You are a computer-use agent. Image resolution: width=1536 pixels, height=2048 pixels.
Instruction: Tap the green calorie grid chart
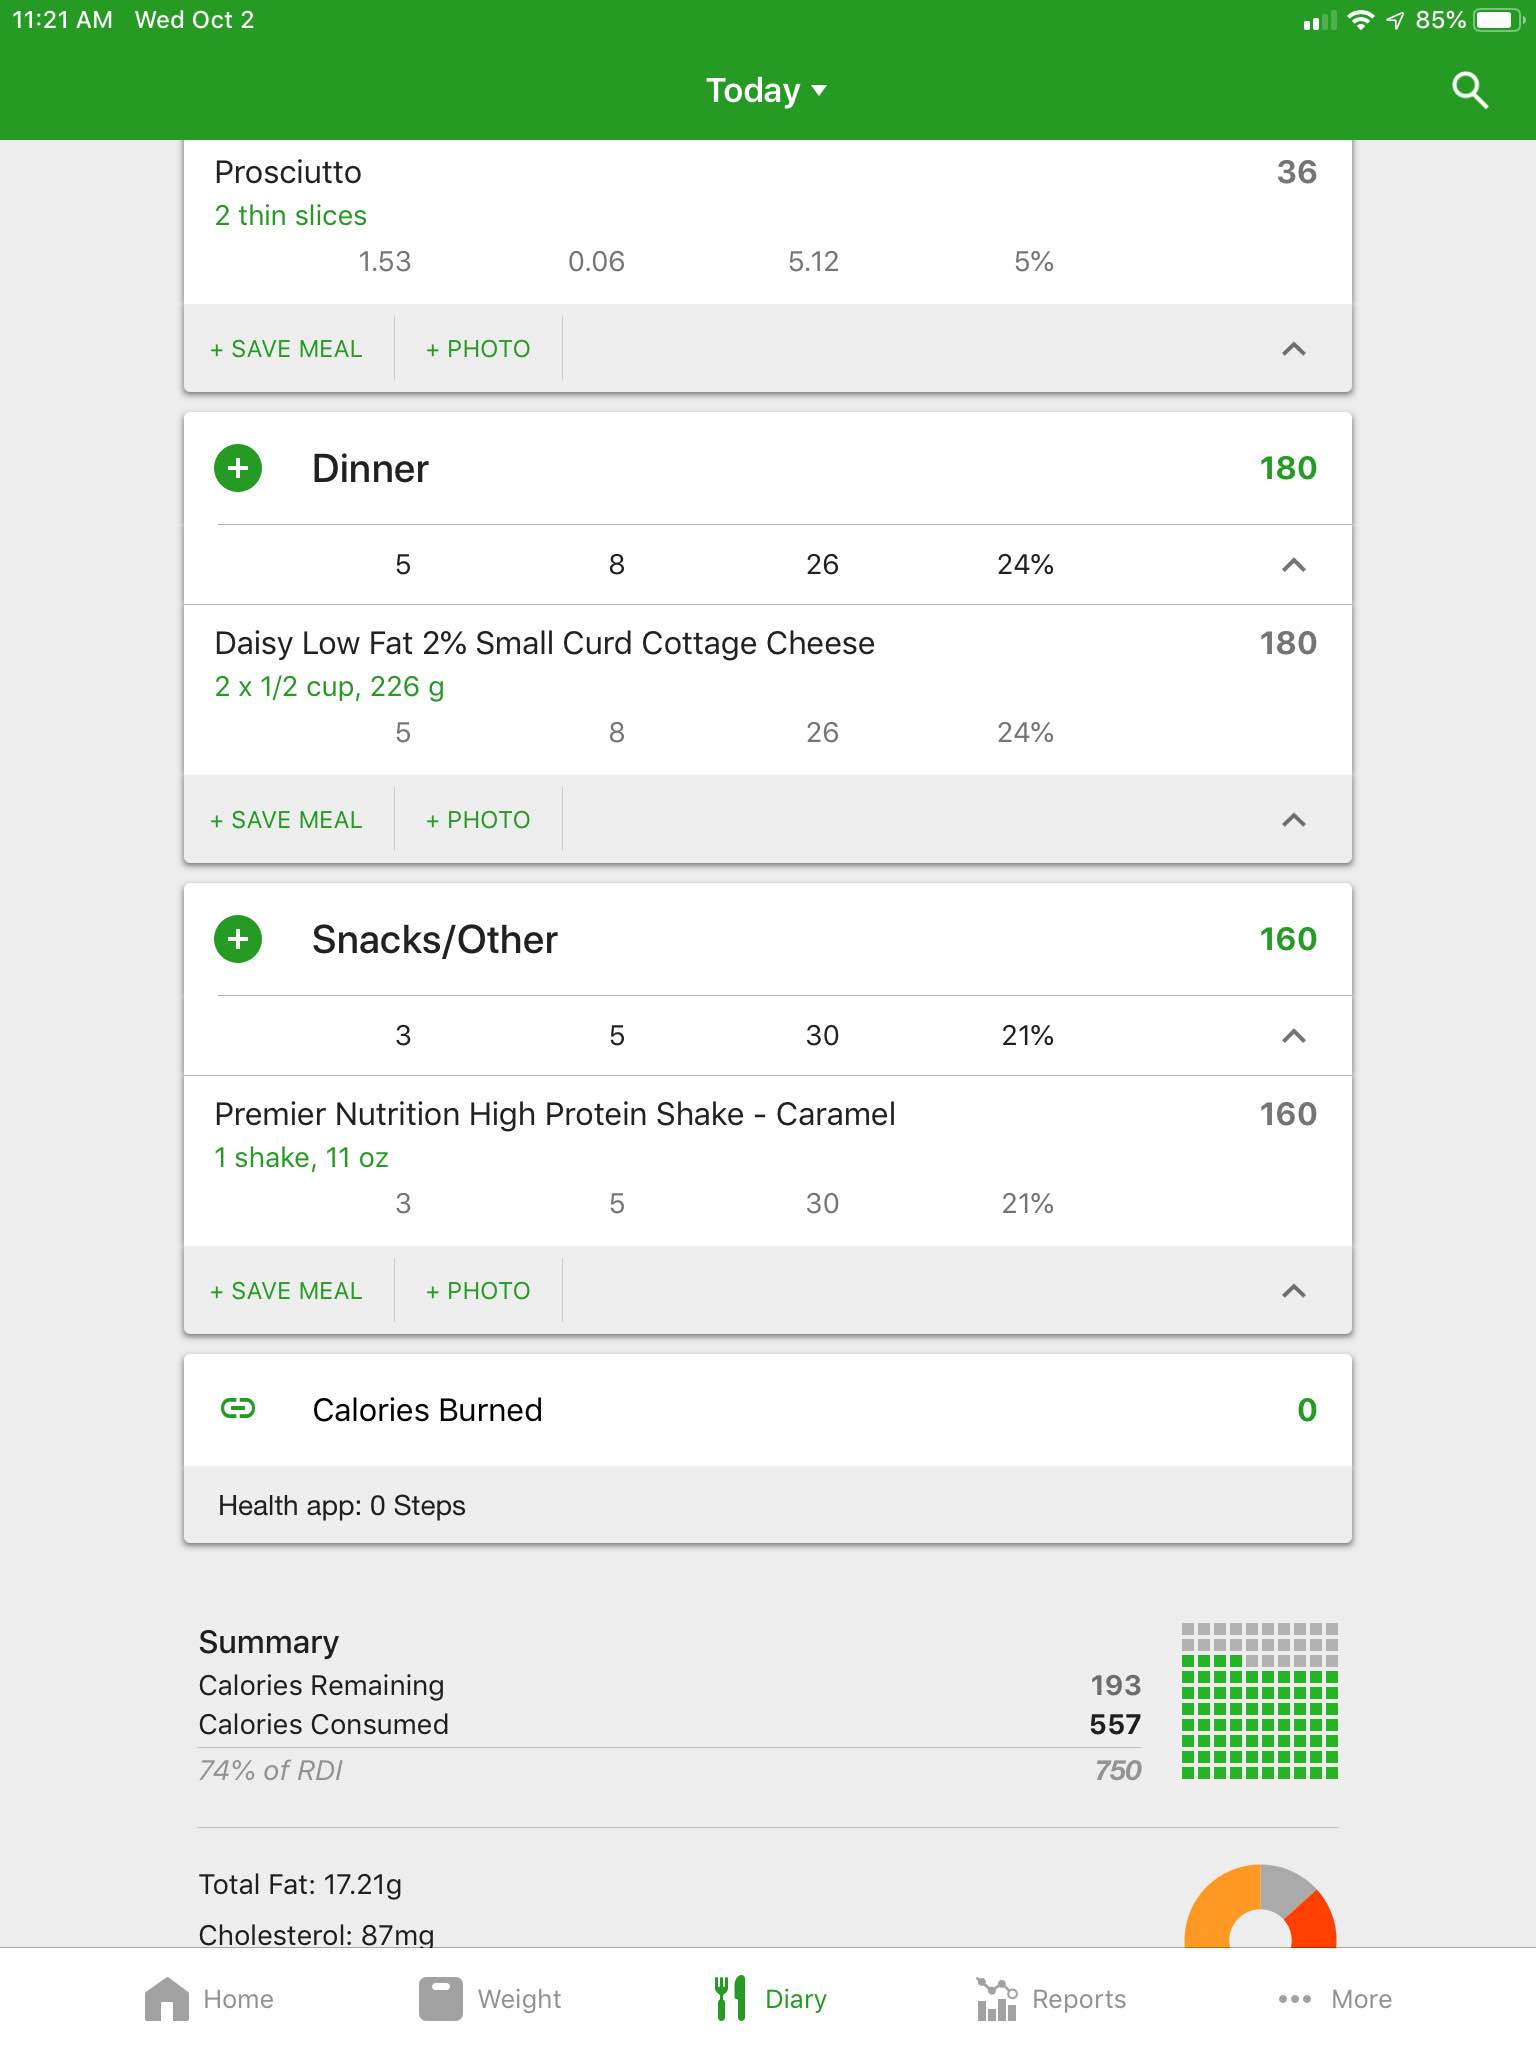coord(1260,1701)
